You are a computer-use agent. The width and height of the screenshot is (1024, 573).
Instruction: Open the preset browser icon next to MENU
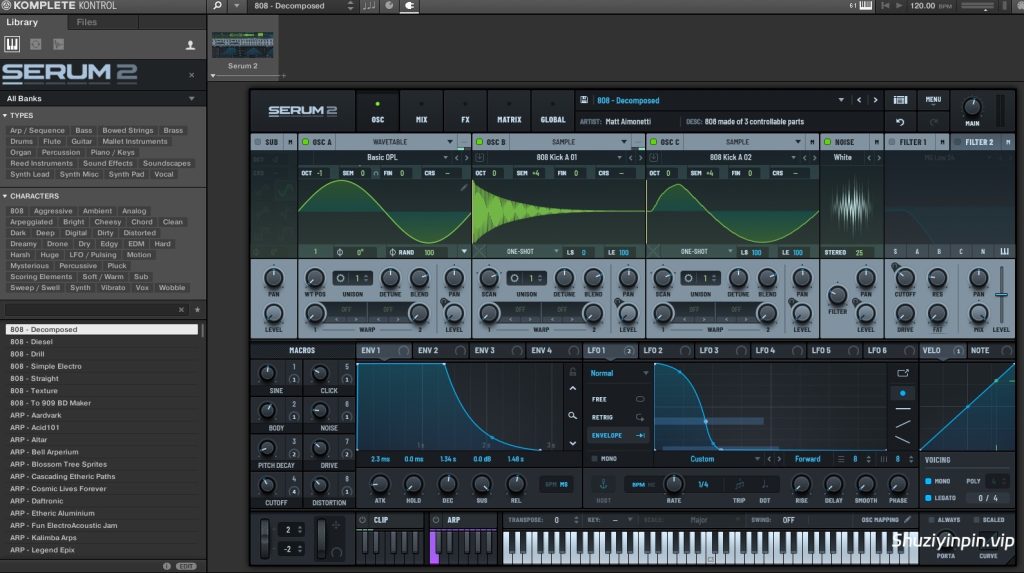pos(901,100)
